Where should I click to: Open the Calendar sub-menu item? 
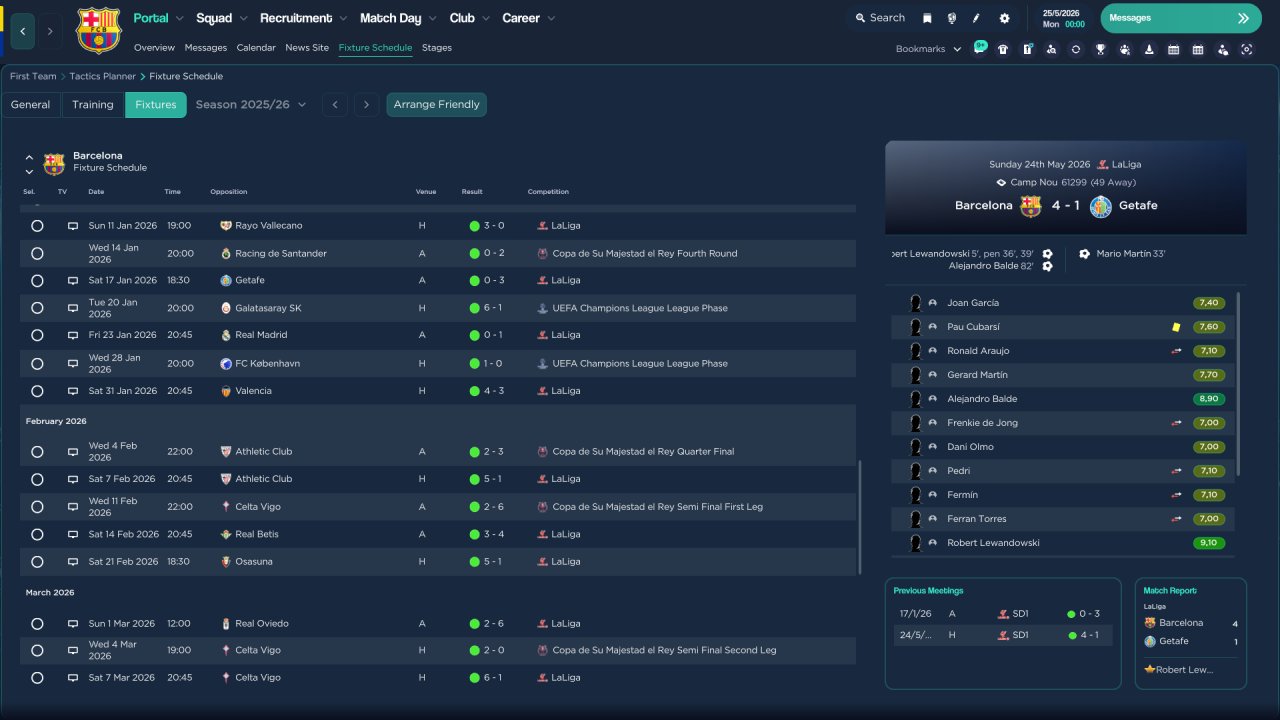[x=256, y=48]
